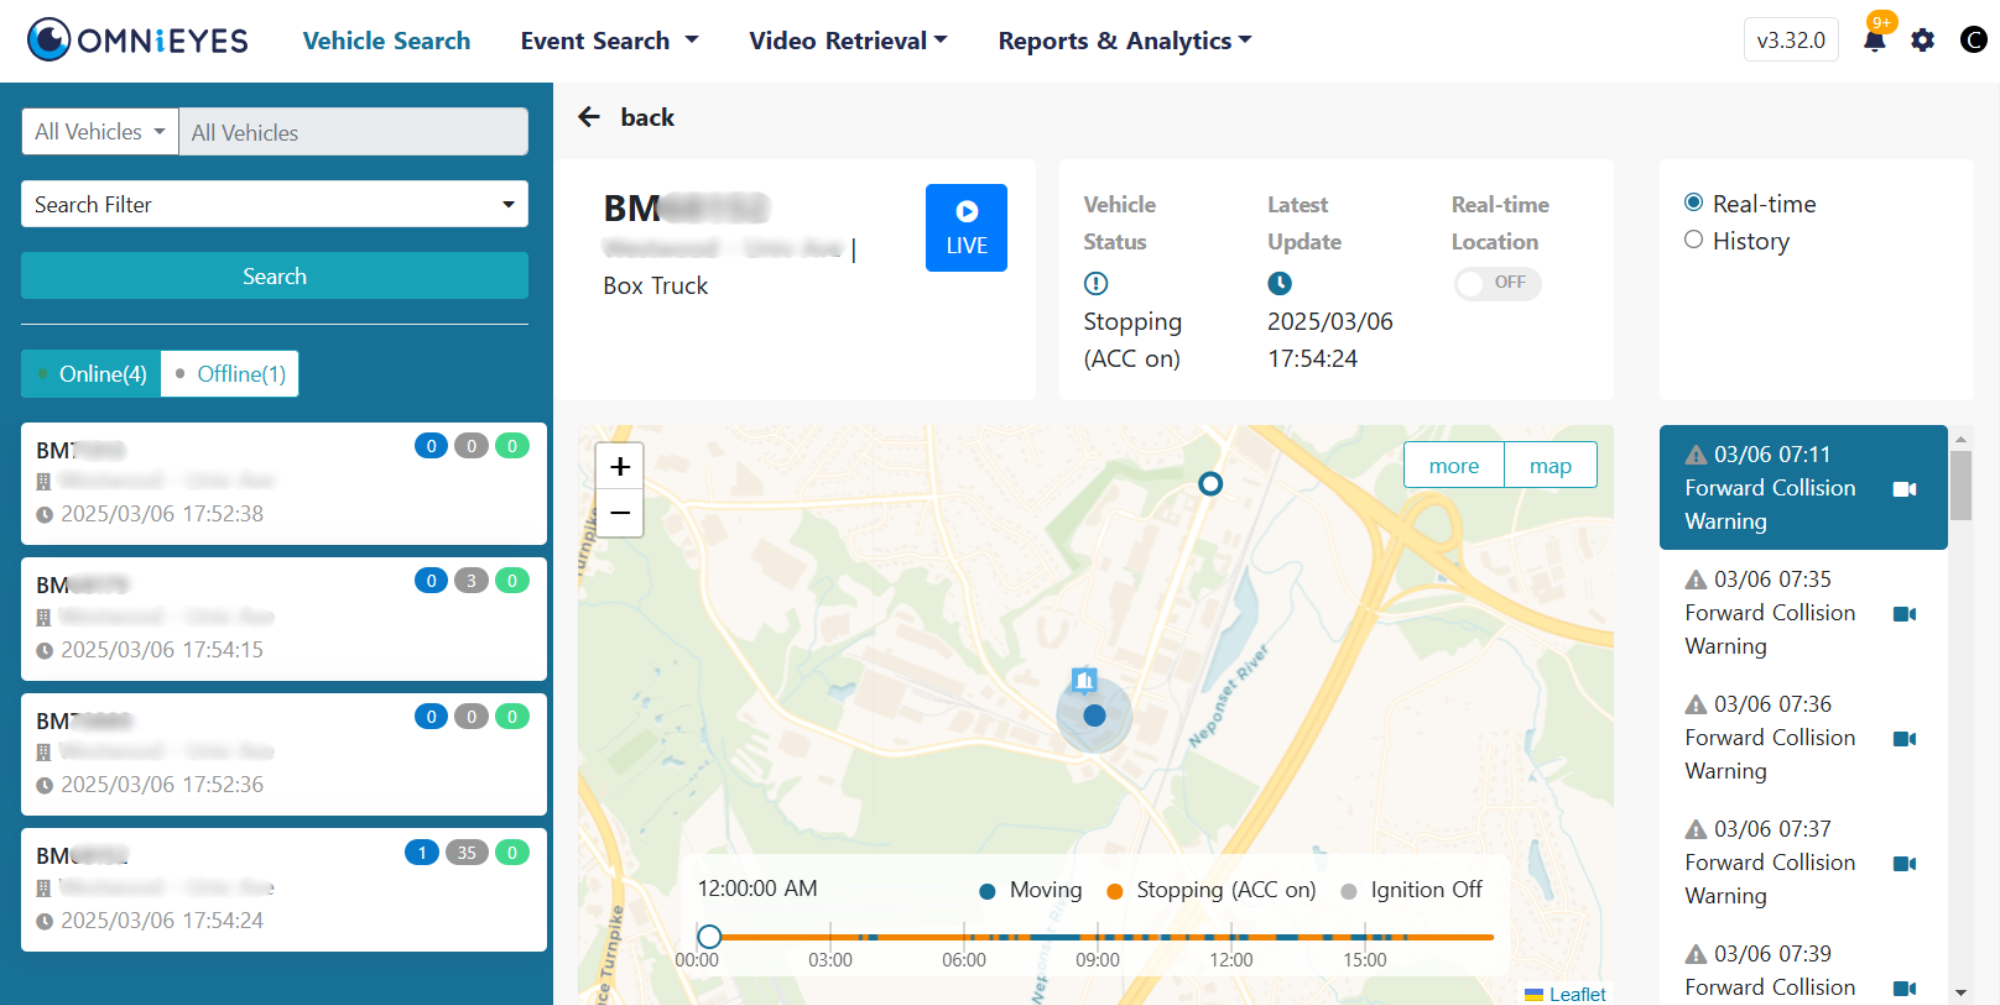
Task: Click the timeline slider handle at 00:00
Action: coord(709,936)
